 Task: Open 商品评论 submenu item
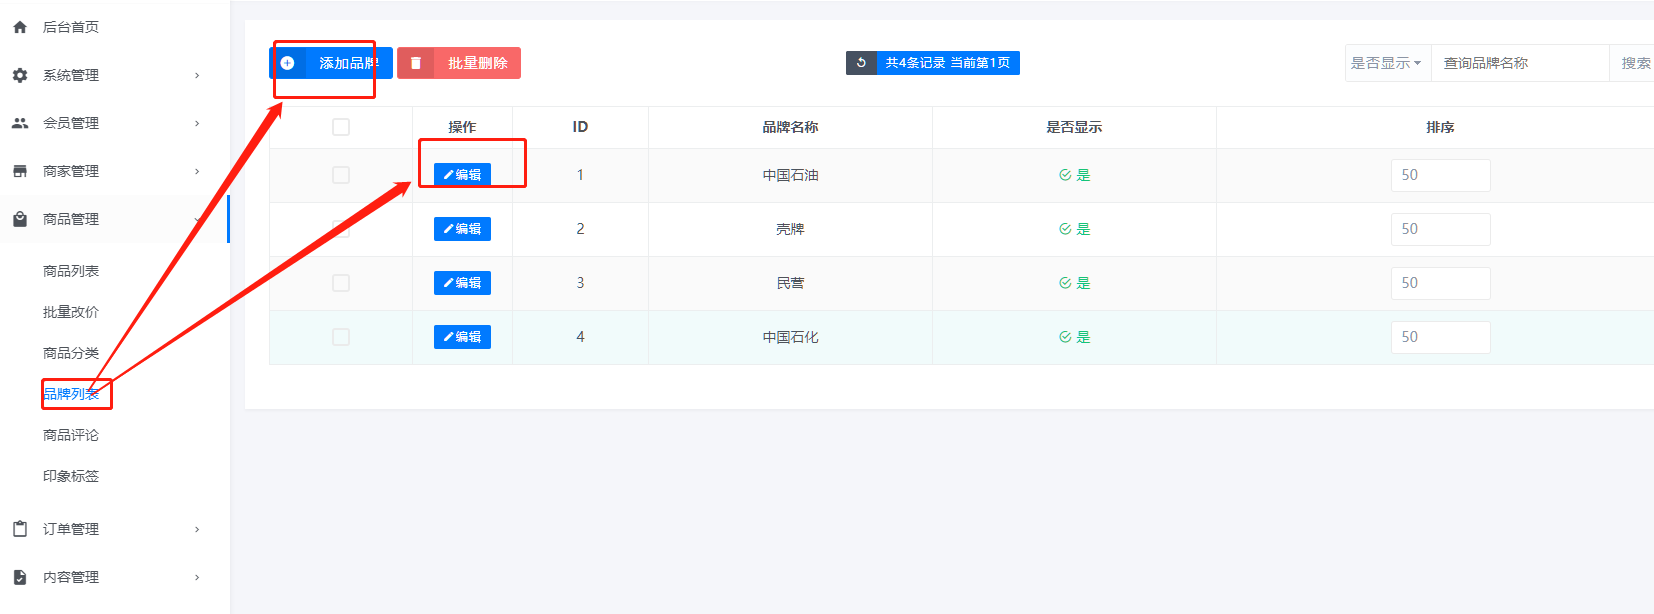pyautogui.click(x=71, y=435)
